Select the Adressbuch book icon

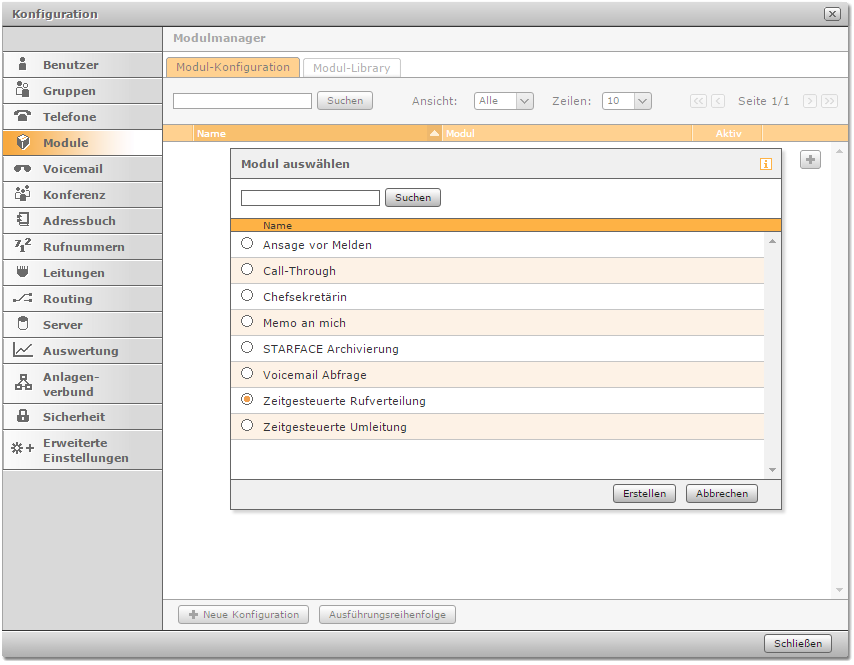(22, 221)
